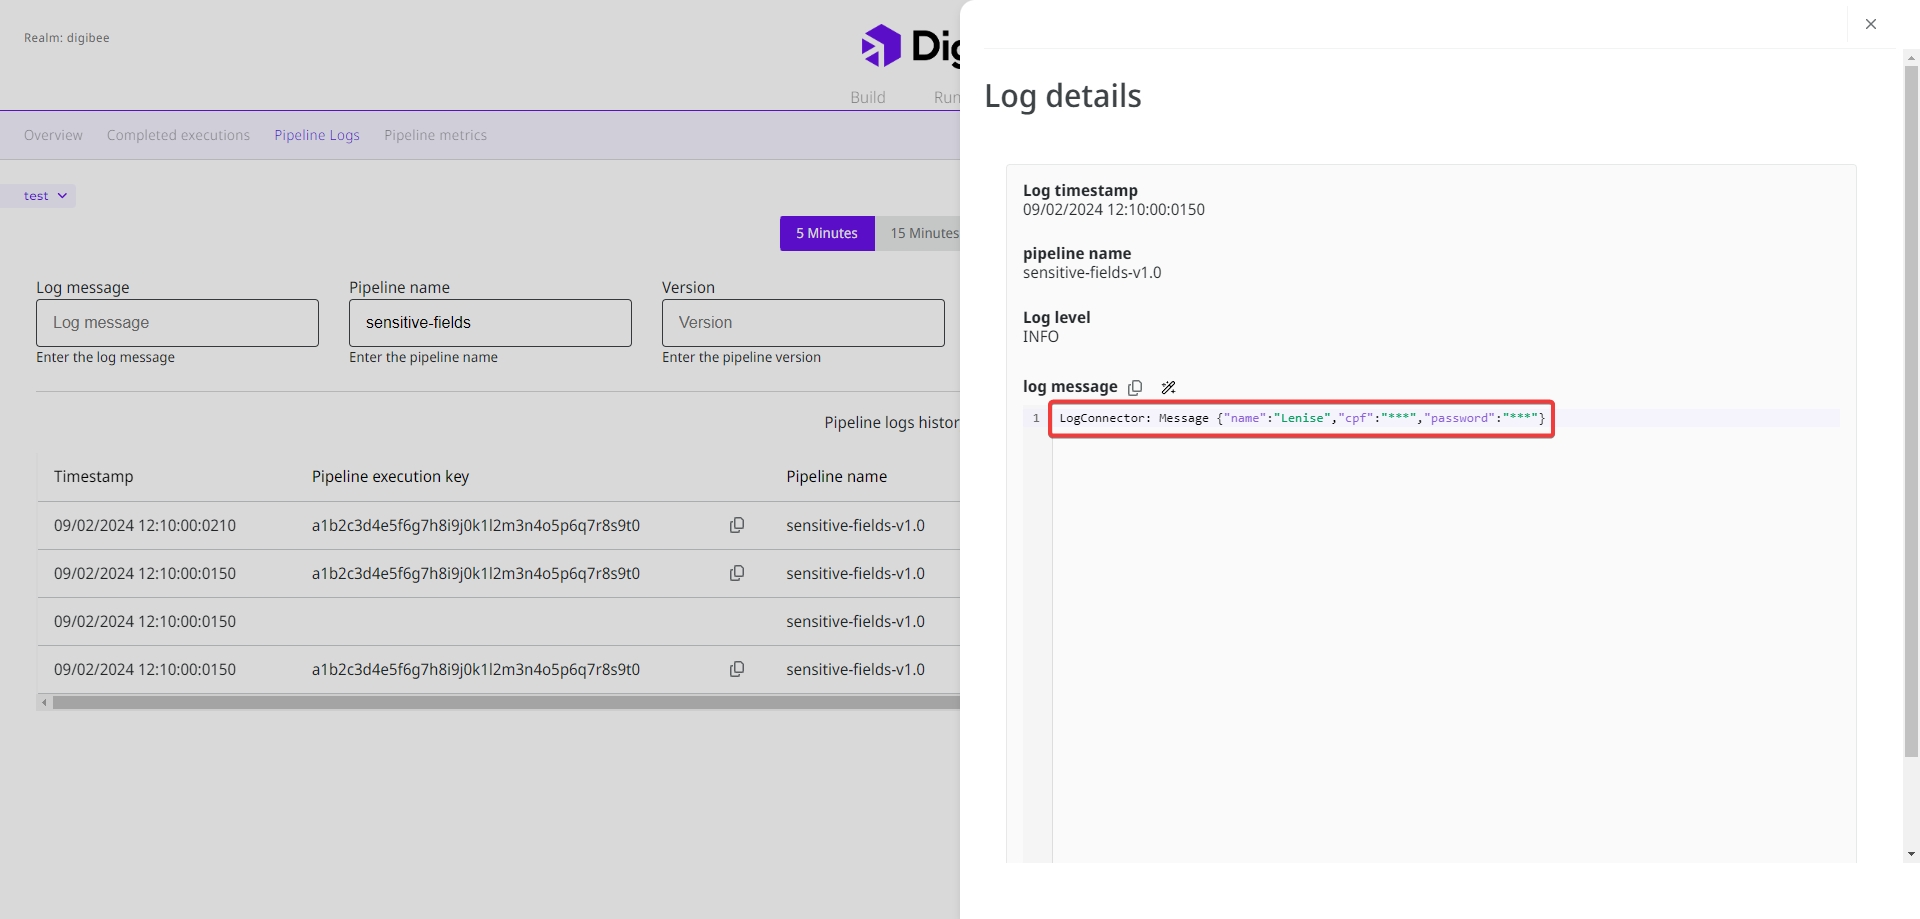Copy execution key in first log row

[x=737, y=526]
